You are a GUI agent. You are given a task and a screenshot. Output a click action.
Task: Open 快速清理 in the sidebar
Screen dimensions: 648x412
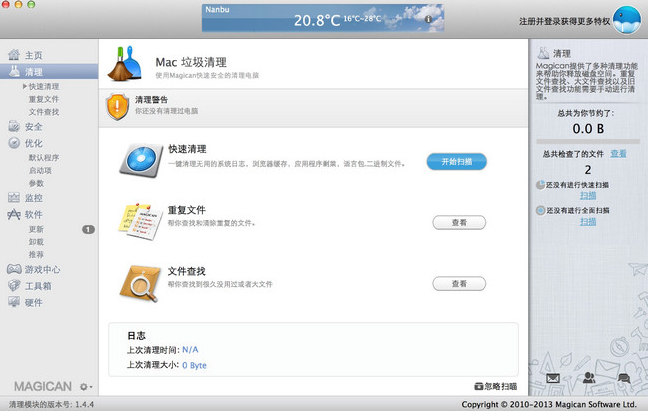(x=44, y=86)
